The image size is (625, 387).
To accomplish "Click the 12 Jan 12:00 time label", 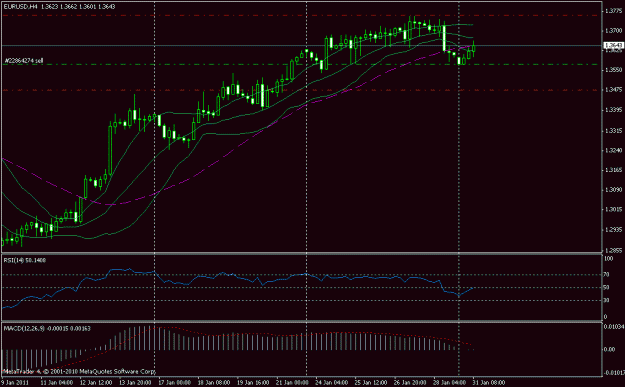I will (x=96, y=383).
